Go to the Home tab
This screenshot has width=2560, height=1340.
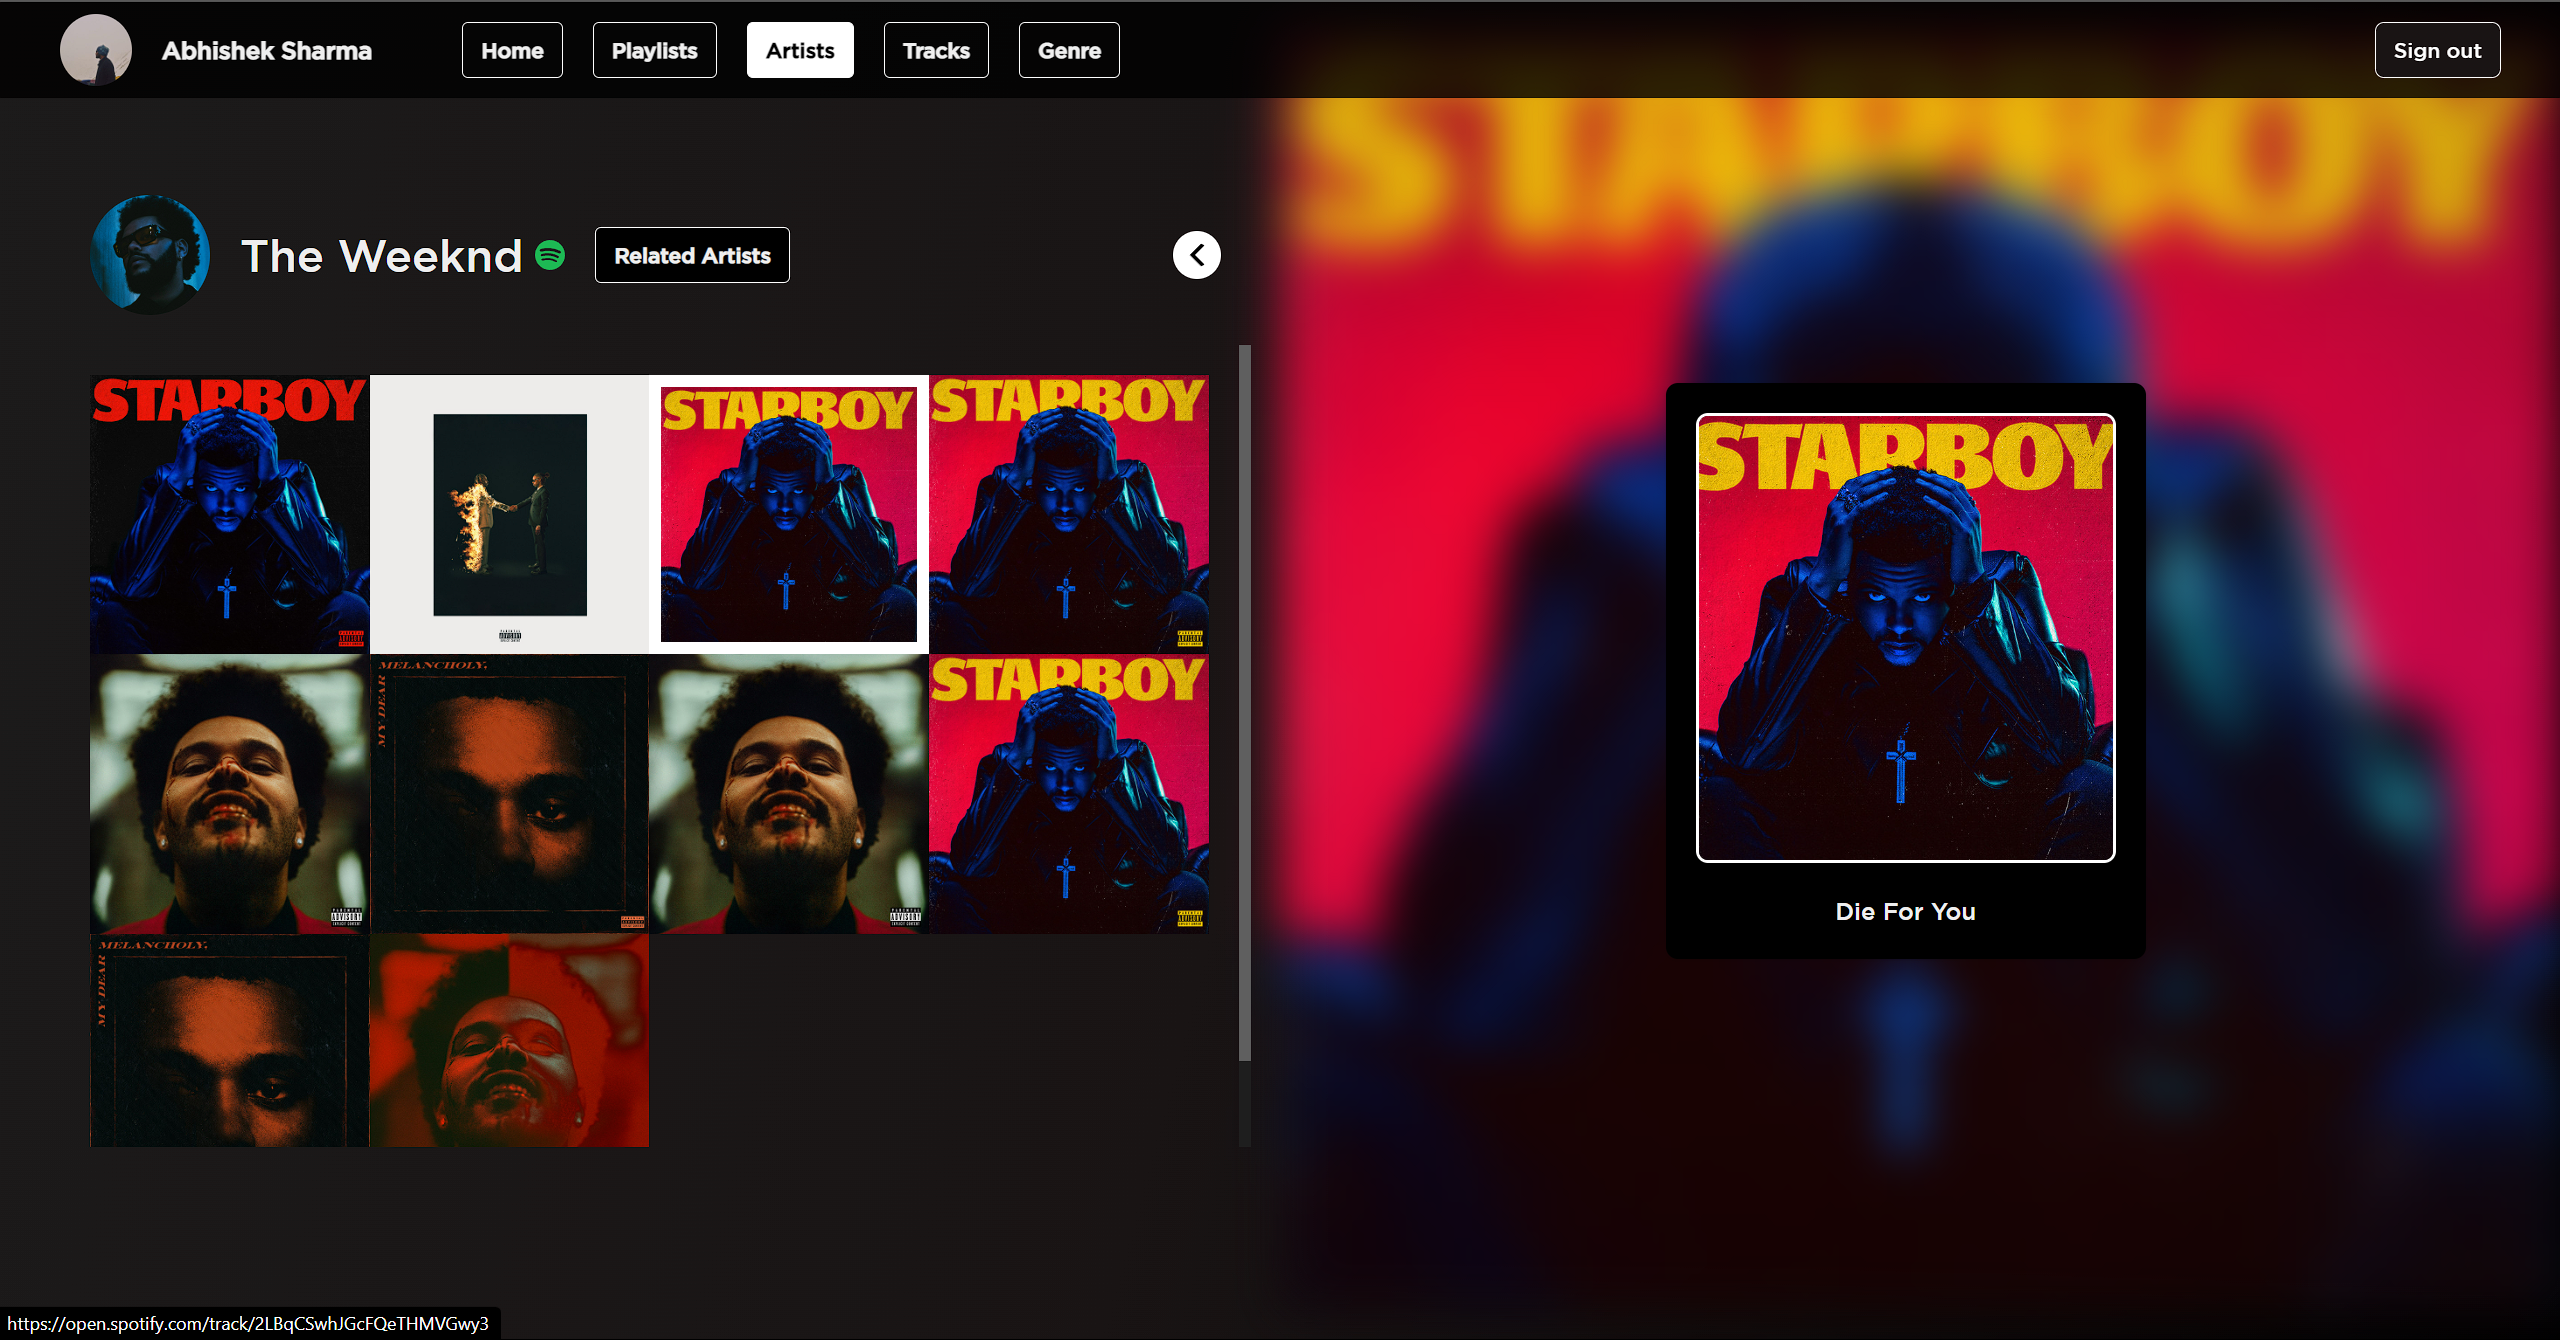click(512, 50)
